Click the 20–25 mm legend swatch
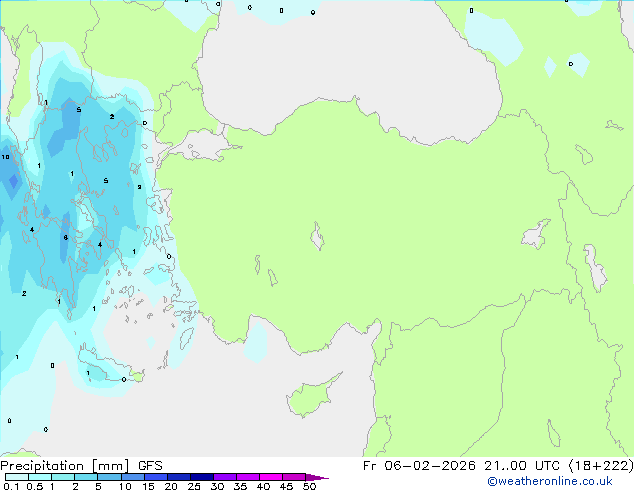This screenshot has height=490, width=634. [x=178, y=477]
